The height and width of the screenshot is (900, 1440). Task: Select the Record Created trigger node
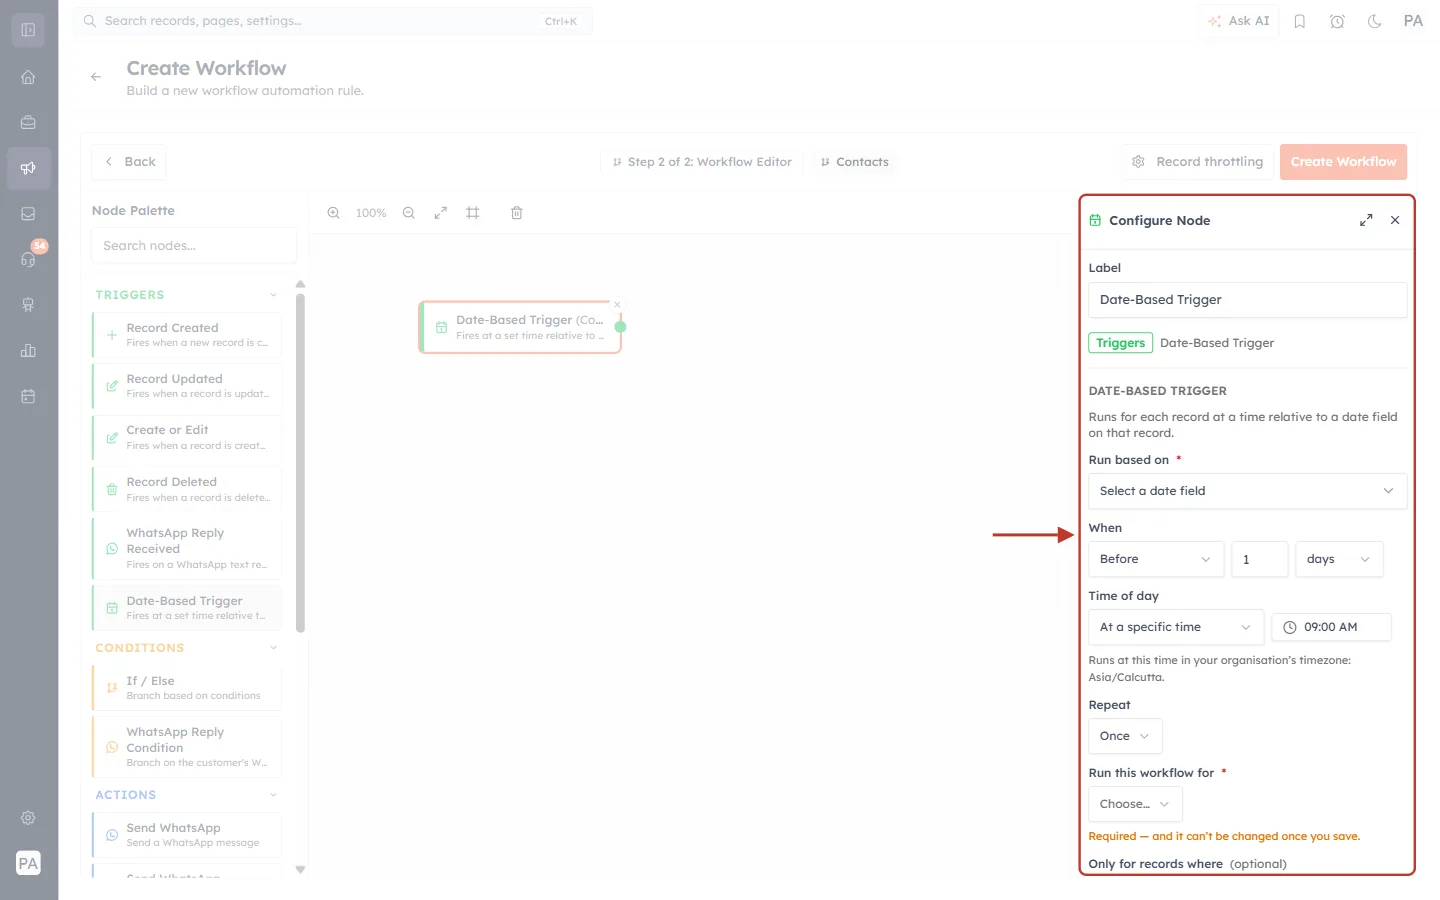click(x=187, y=335)
